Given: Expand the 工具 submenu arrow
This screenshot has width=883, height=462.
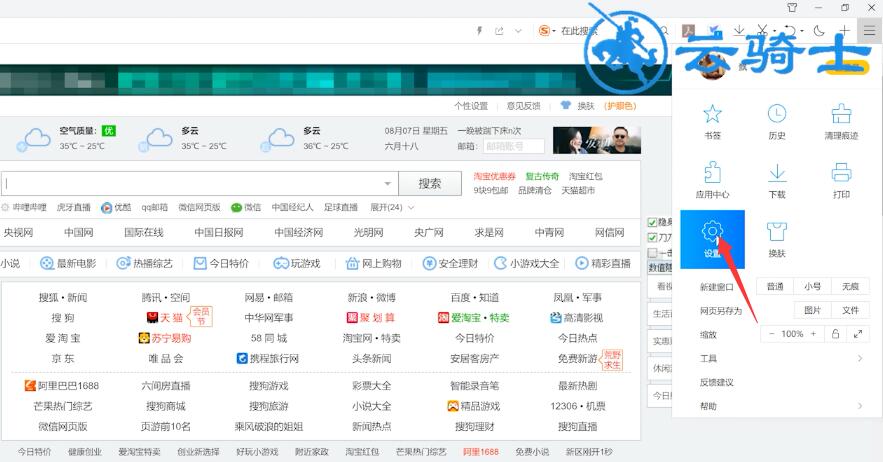Looking at the screenshot, I should [860, 358].
